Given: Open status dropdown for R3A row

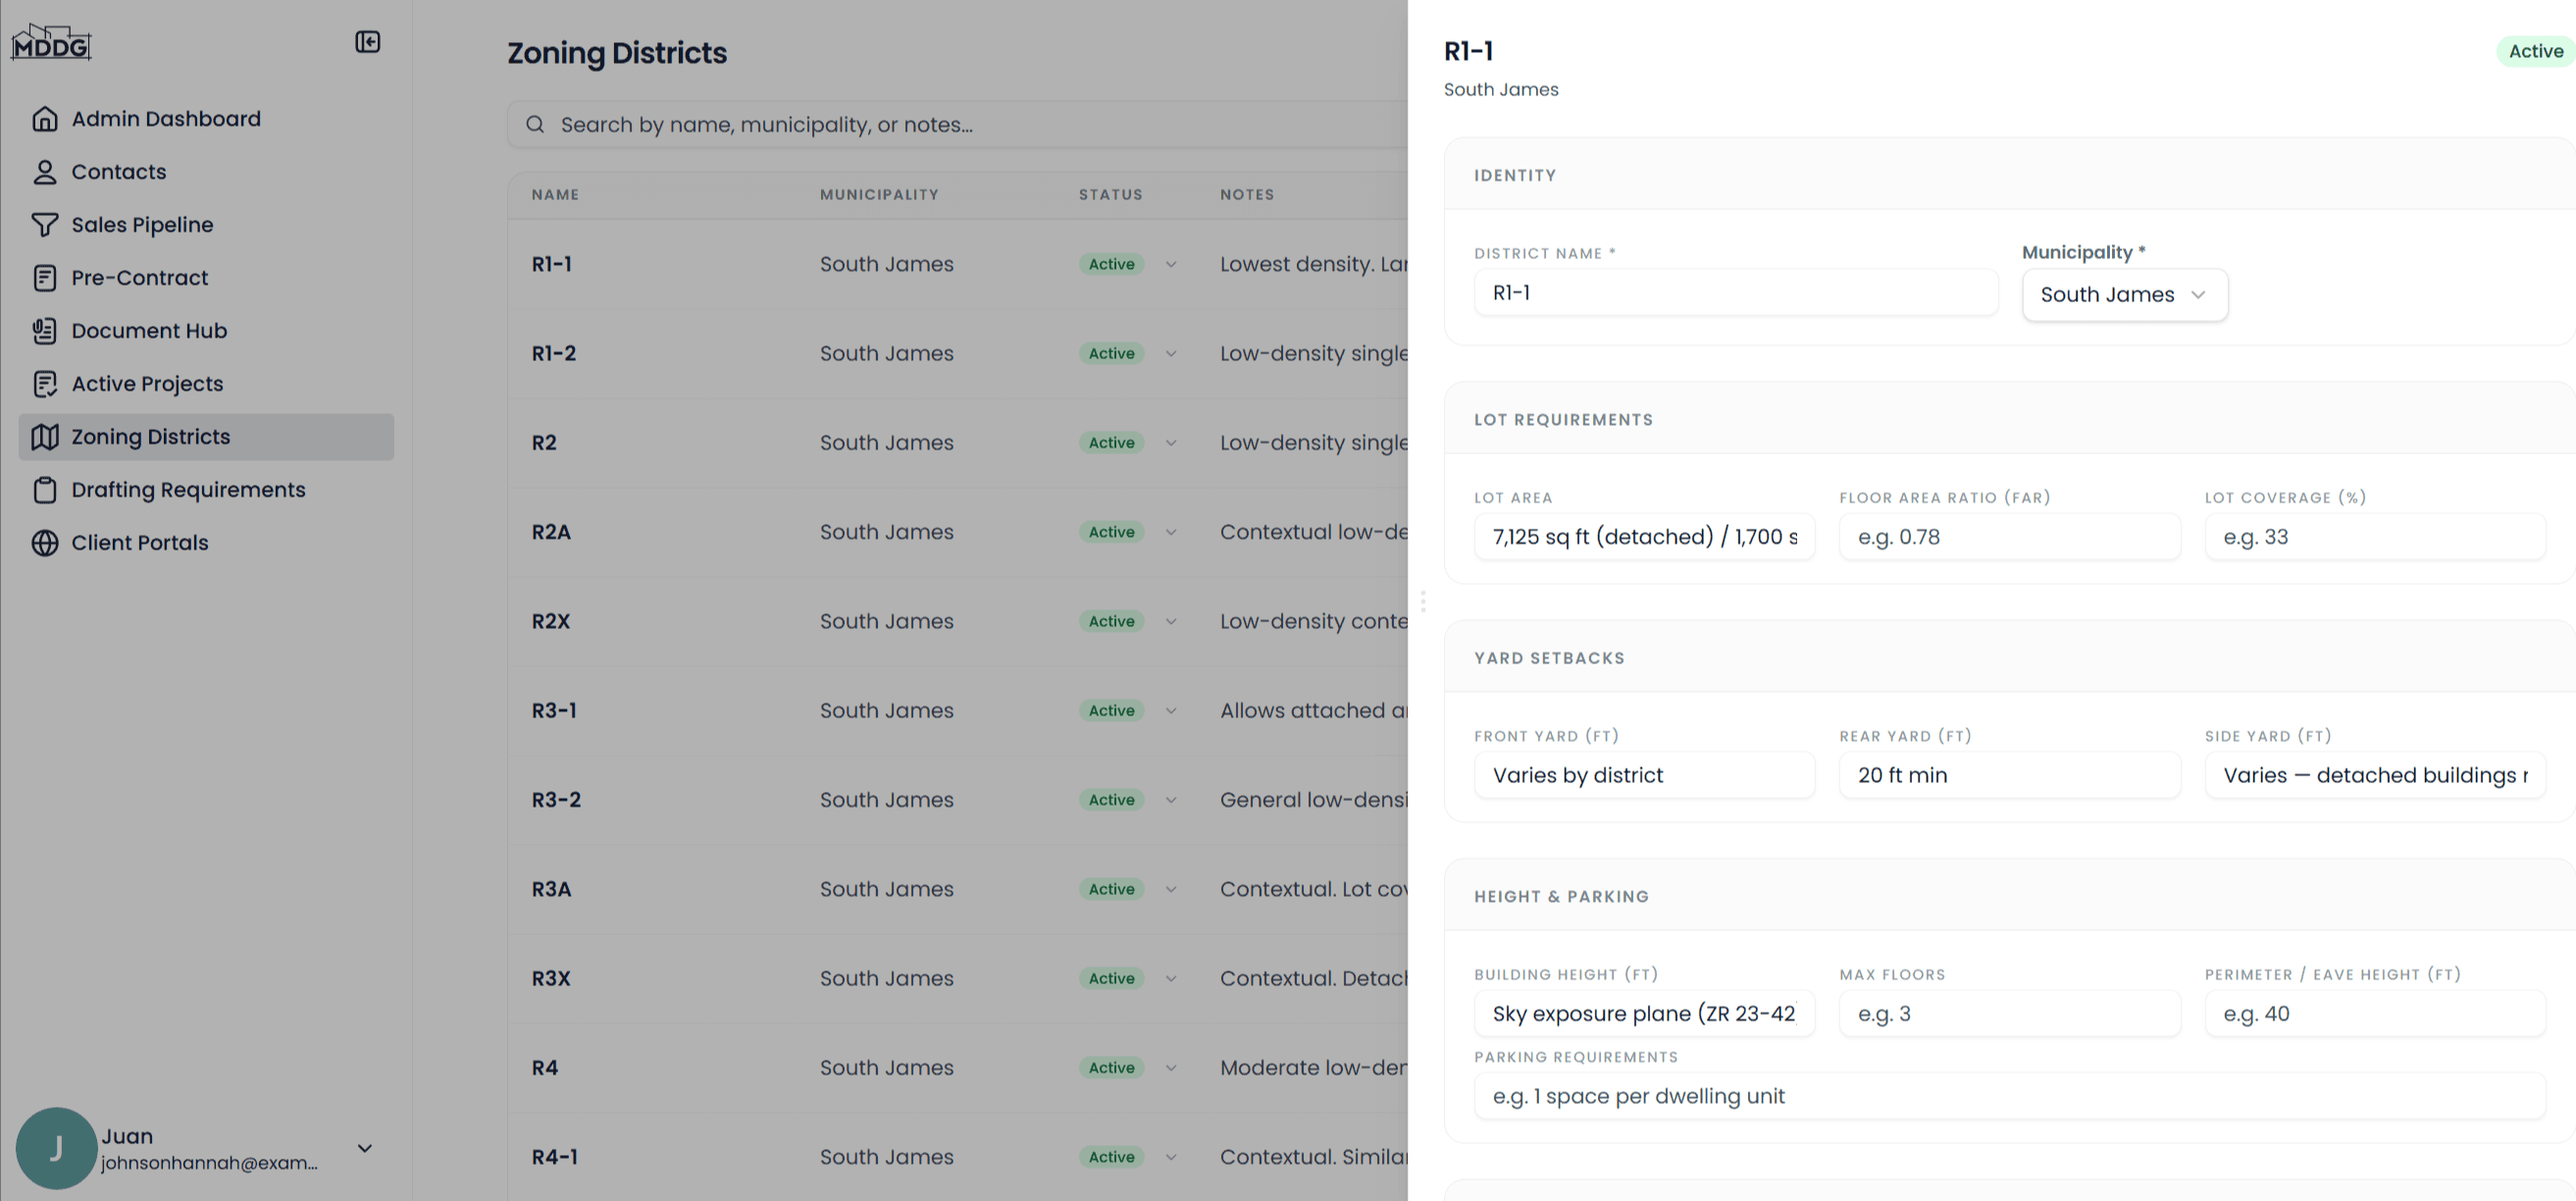Looking at the screenshot, I should point(1170,890).
